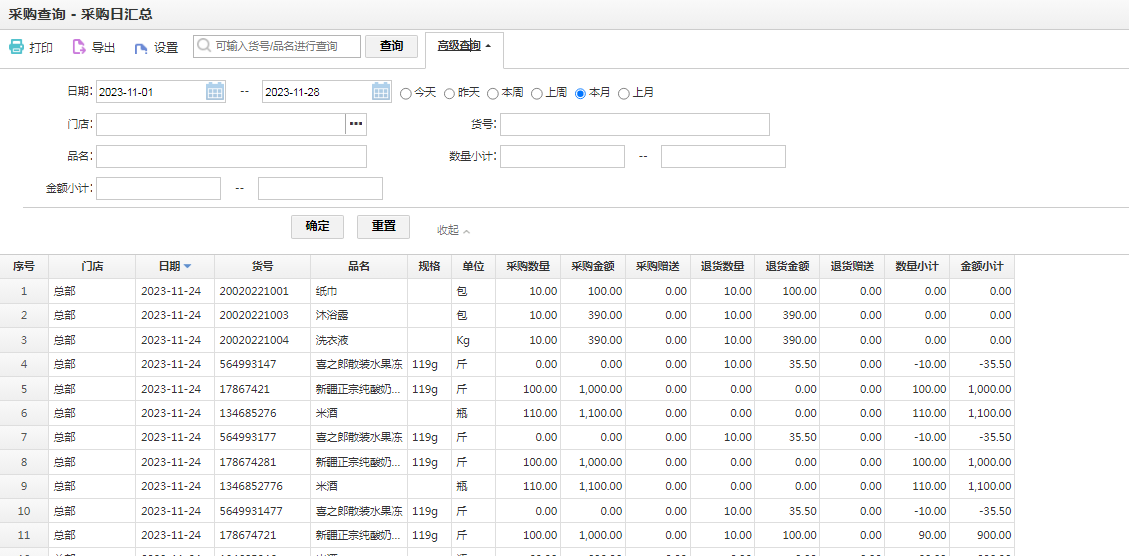Click the 门店 input field

(x=221, y=125)
